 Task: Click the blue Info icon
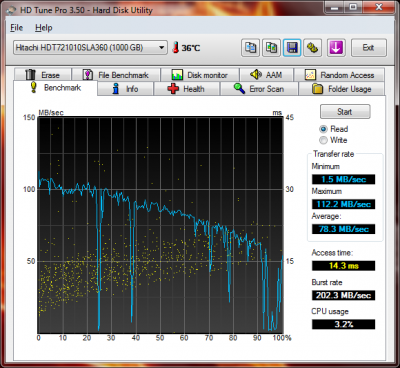[116, 89]
